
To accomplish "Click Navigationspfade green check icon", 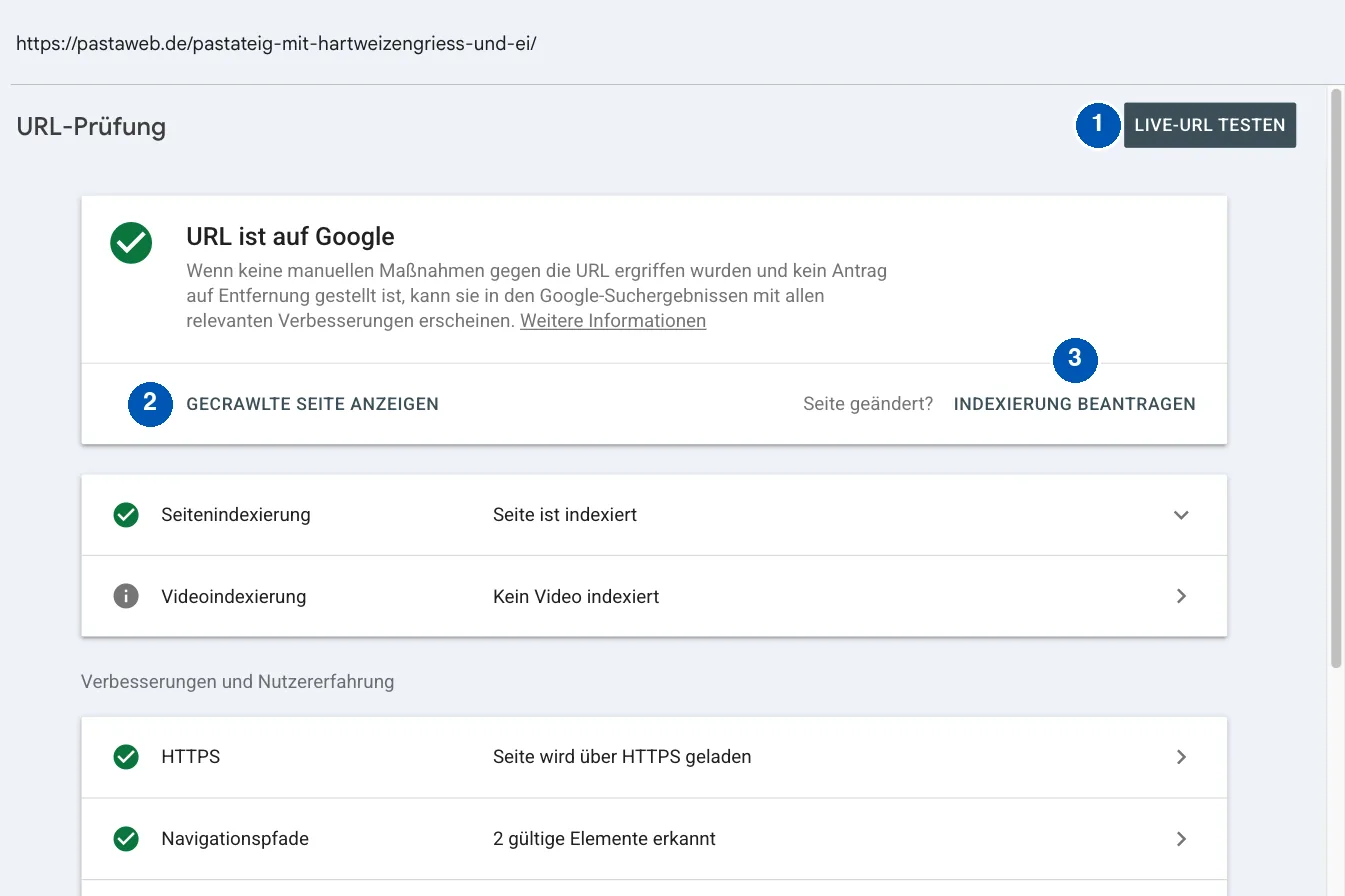I will pos(126,838).
